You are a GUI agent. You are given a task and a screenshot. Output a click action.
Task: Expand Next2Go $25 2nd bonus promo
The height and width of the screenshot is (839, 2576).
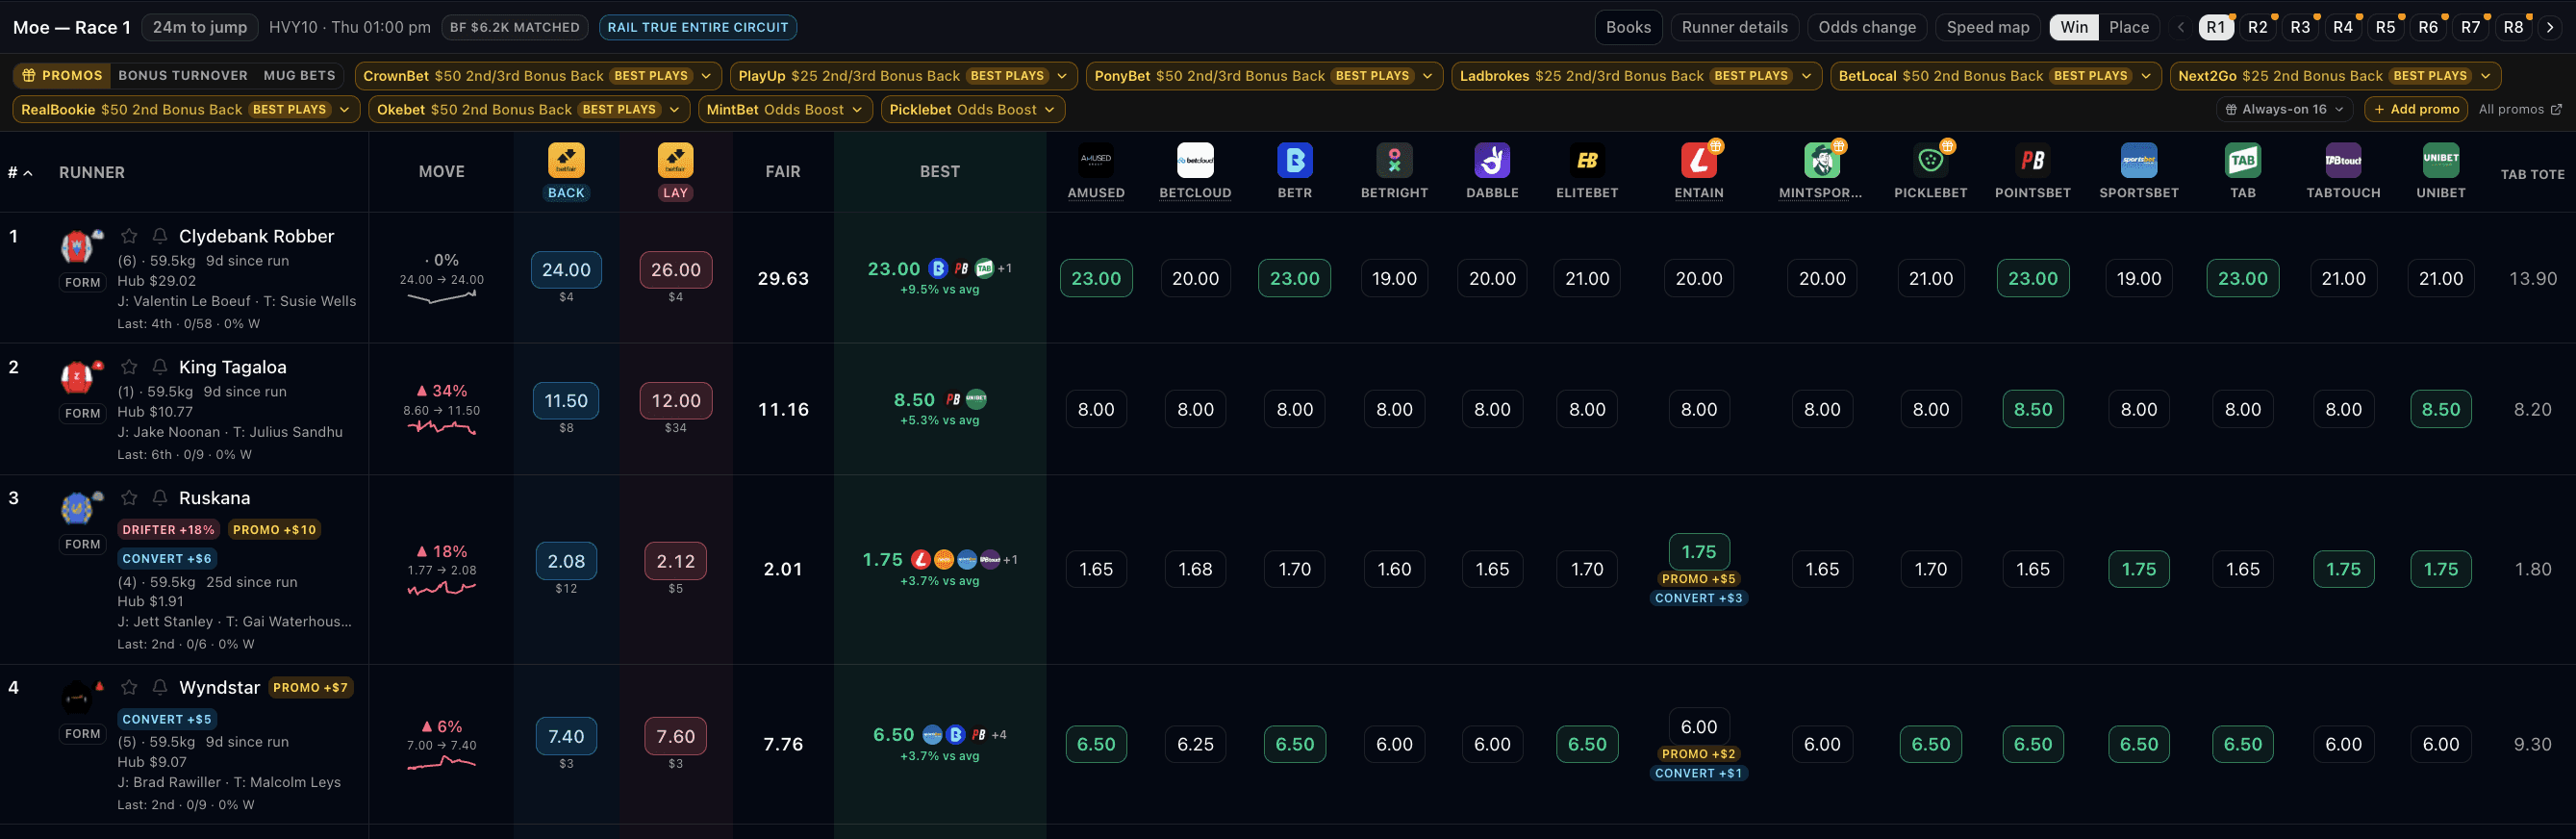pos(2335,76)
